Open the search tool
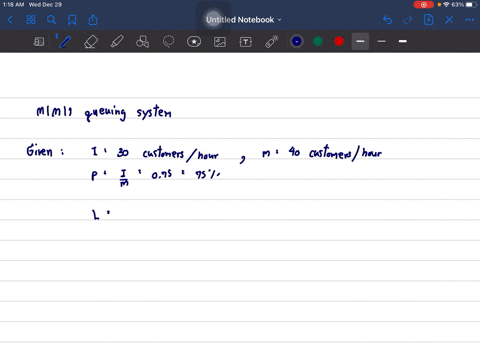Image resolution: width=480 pixels, height=360 pixels. point(51,20)
